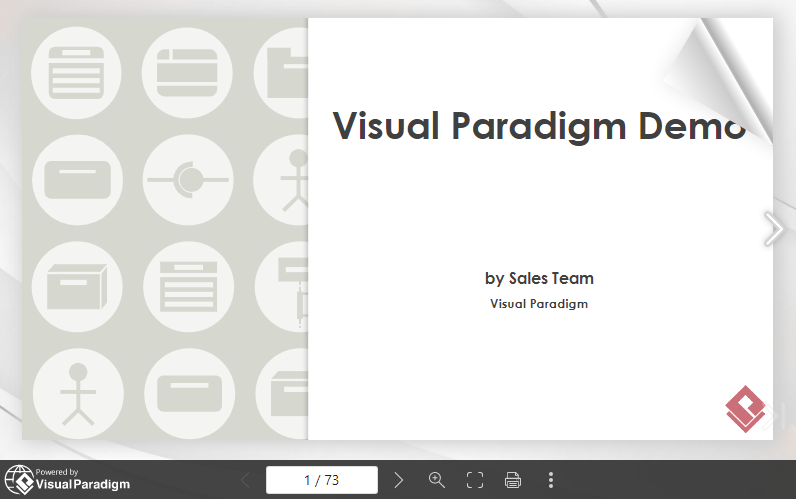Open the Powered by Visual Paradigm link
The width and height of the screenshot is (796, 499).
68,480
